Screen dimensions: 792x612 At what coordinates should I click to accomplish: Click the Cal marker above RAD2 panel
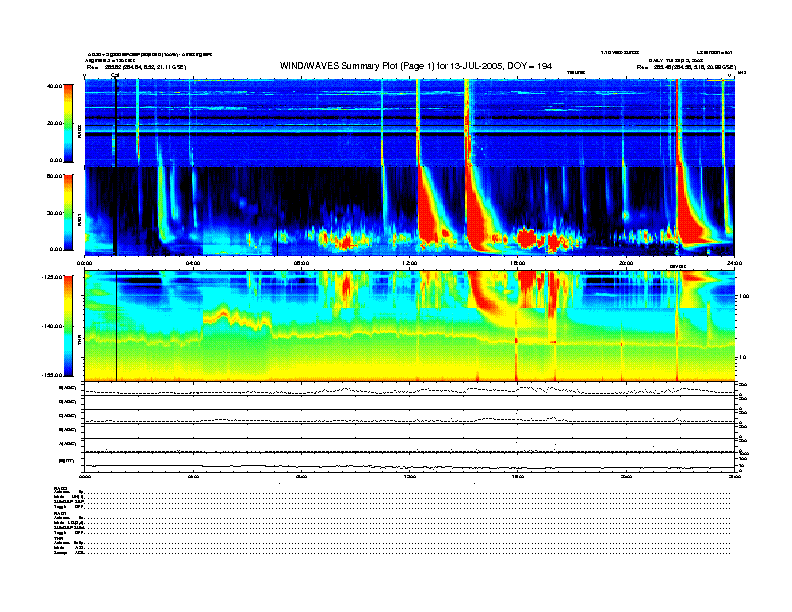[x=115, y=75]
